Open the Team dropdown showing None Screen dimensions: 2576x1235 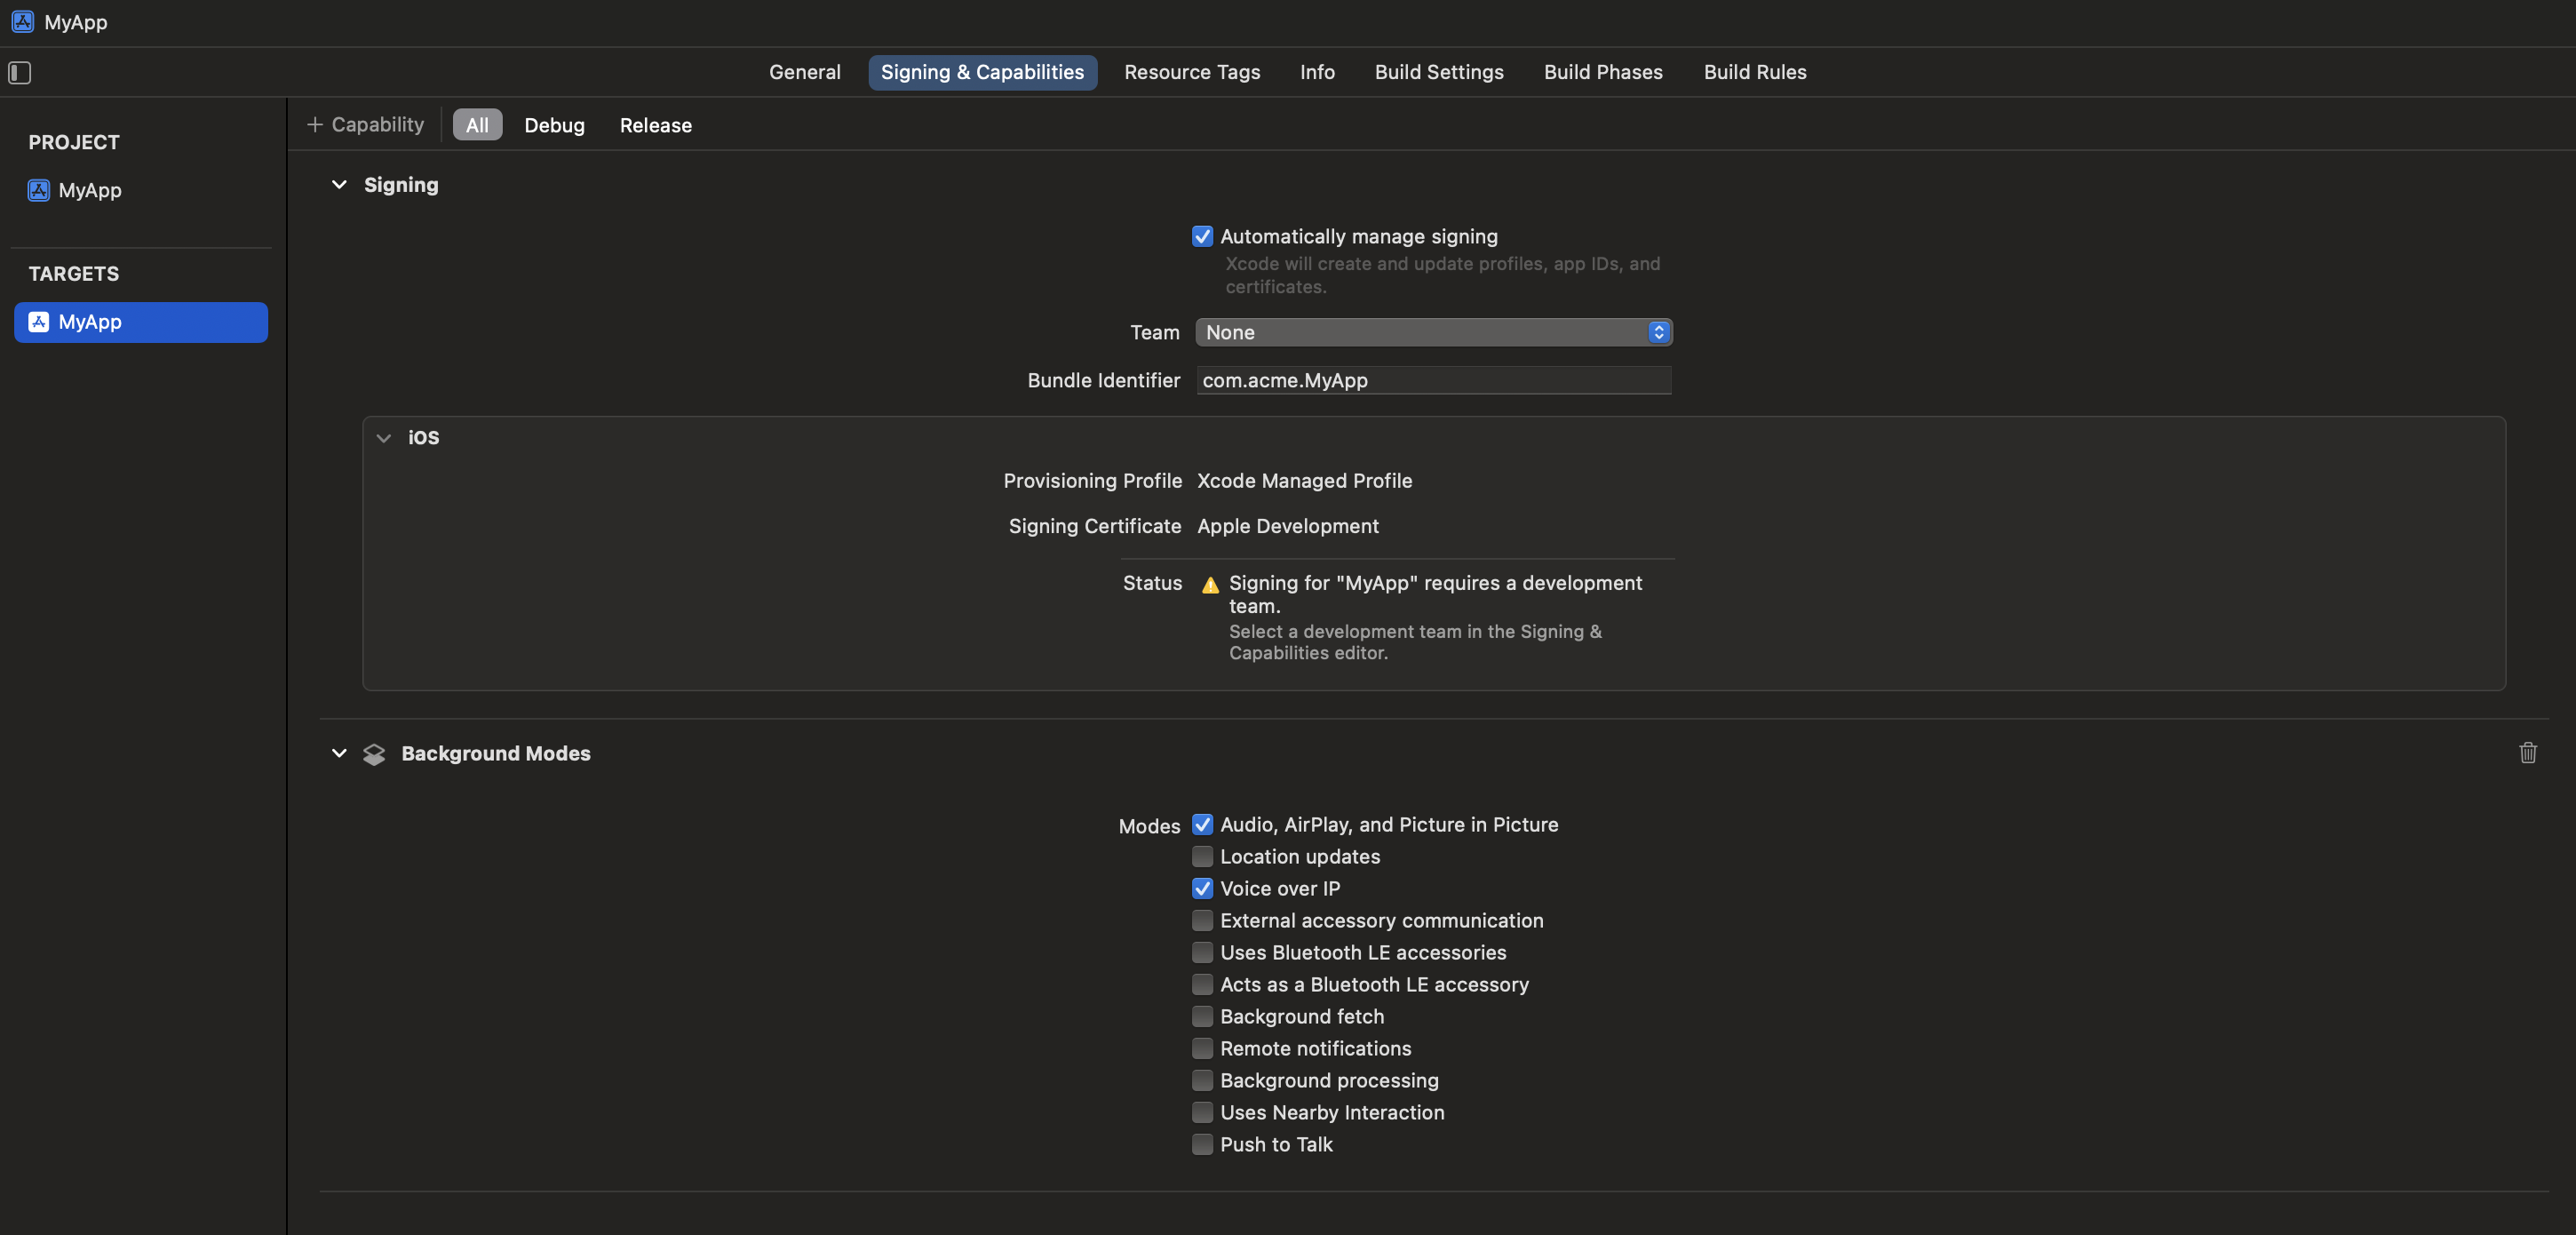[x=1434, y=332]
